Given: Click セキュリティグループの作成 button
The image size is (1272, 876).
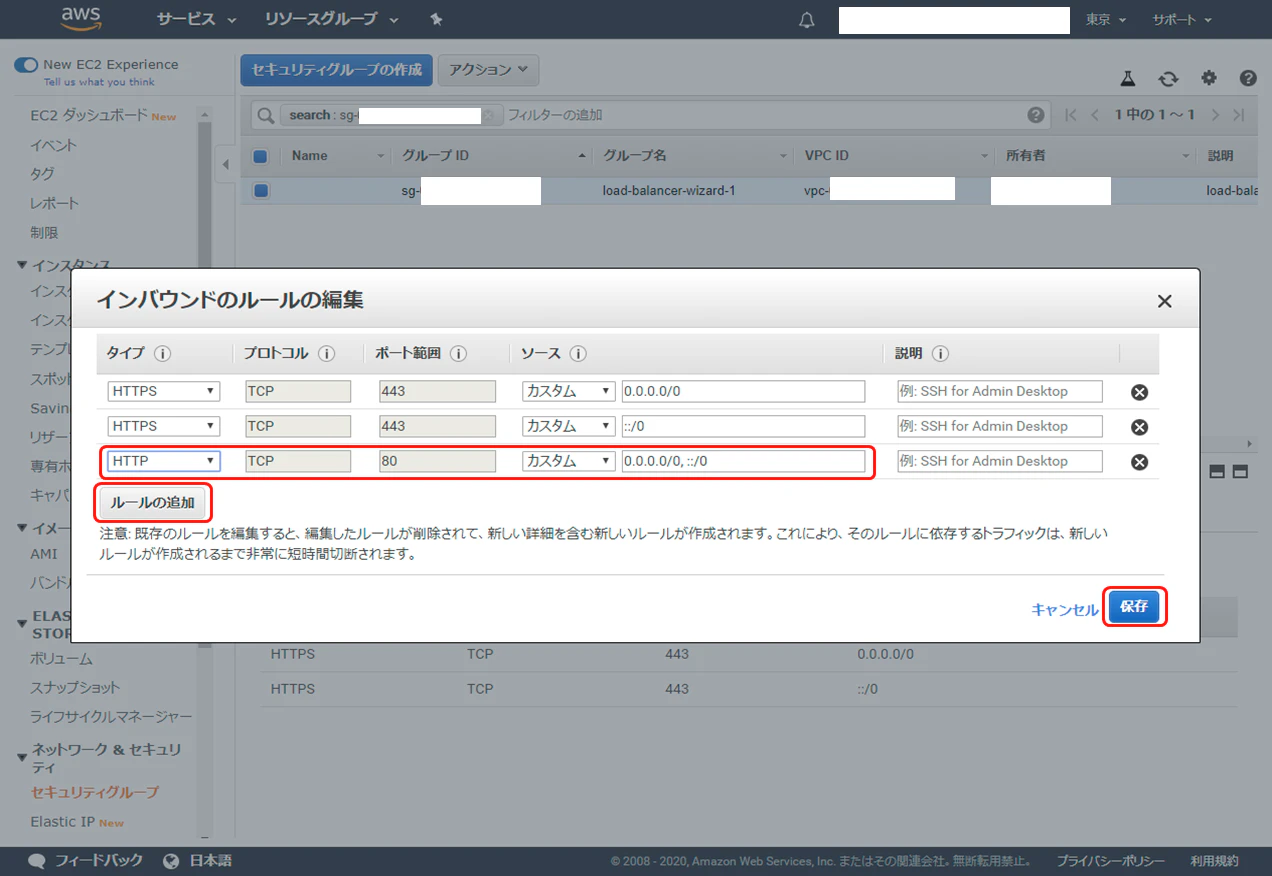Looking at the screenshot, I should (336, 70).
